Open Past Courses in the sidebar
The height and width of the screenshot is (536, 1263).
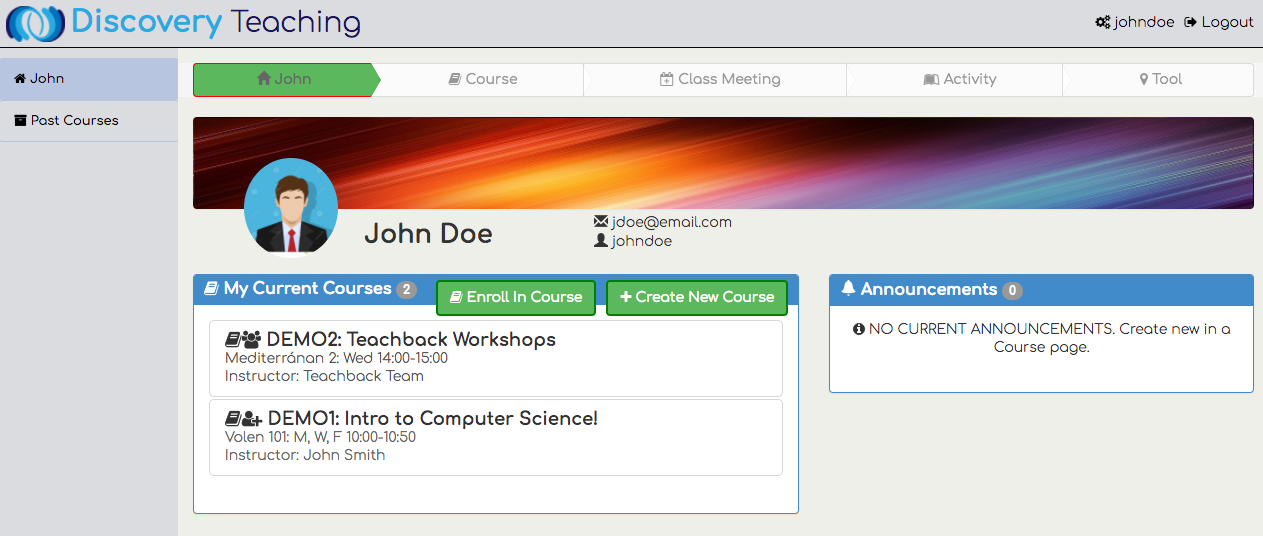(x=73, y=121)
